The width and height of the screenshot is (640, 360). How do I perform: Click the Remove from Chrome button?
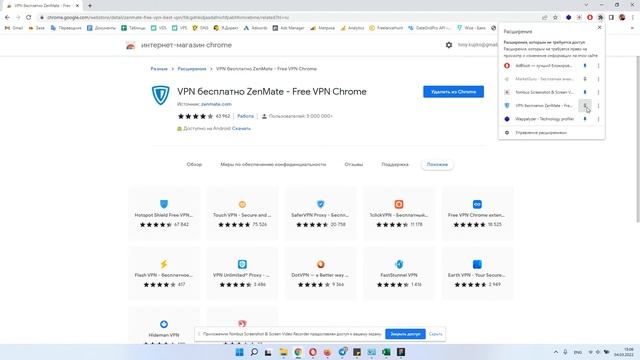(x=453, y=92)
